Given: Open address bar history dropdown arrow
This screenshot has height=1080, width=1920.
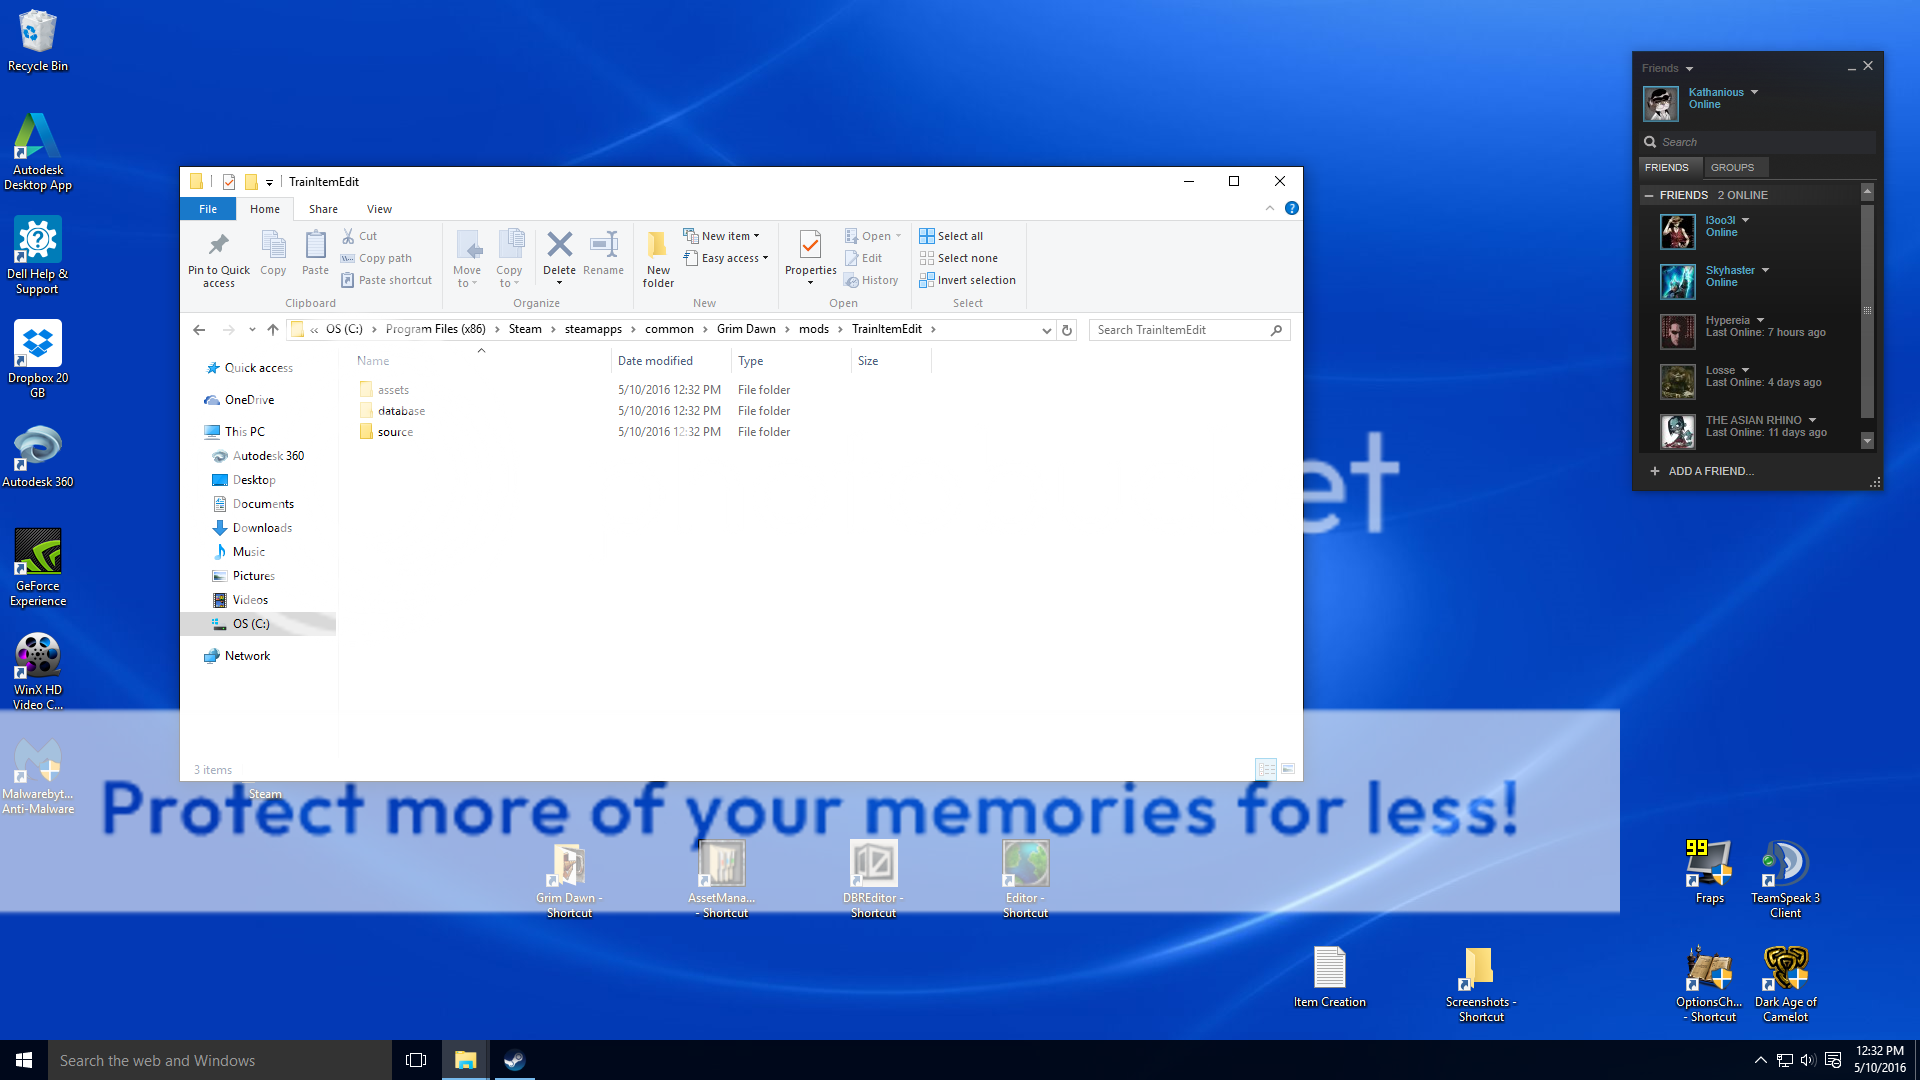Looking at the screenshot, I should pos(1046,330).
